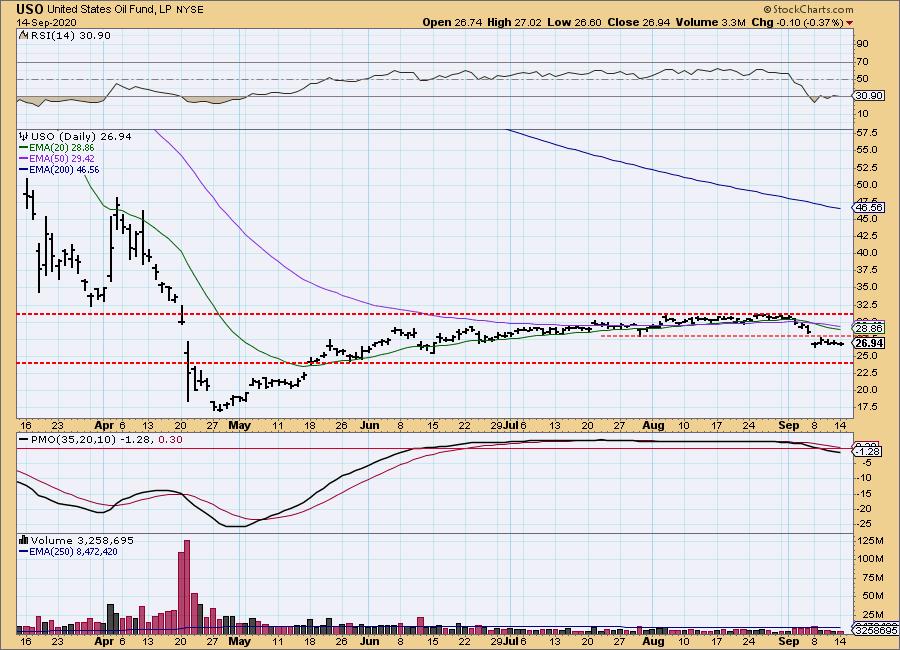Image resolution: width=900 pixels, height=650 pixels.
Task: Click the RSI(14) indicator icon
Action: (x=23, y=35)
